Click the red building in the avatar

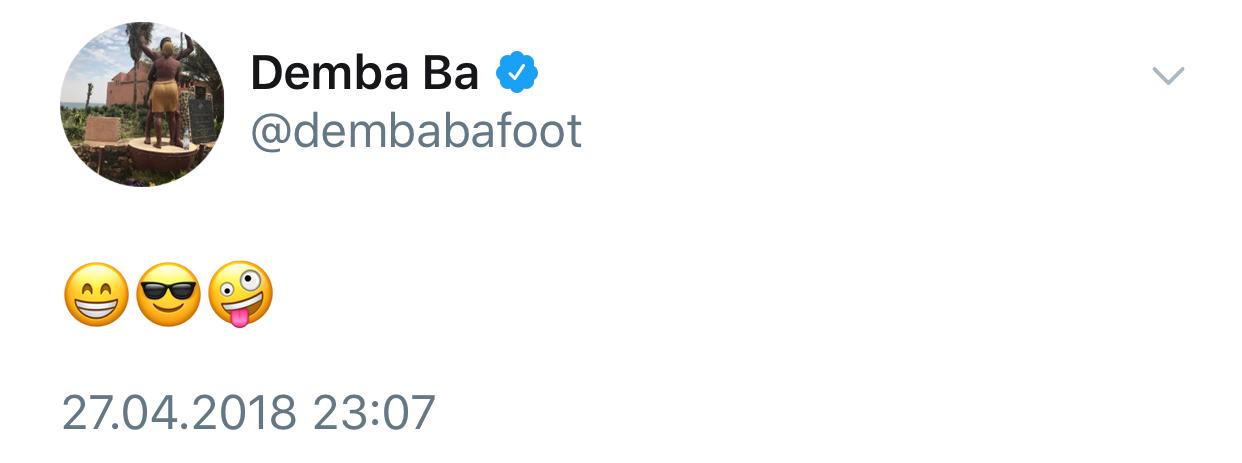(x=121, y=89)
